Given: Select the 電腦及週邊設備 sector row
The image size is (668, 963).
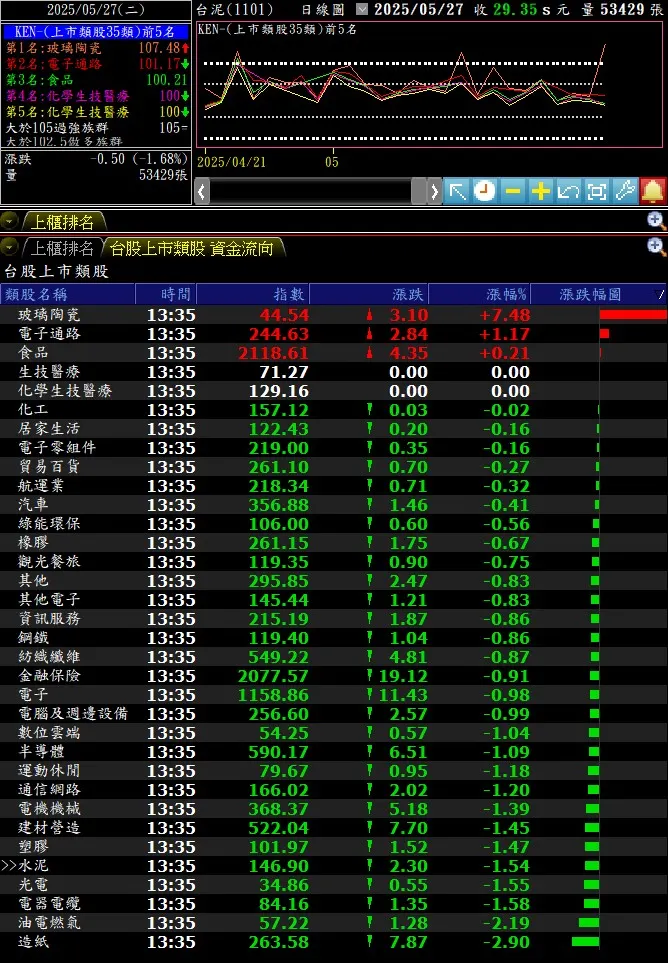Looking at the screenshot, I should [334, 714].
